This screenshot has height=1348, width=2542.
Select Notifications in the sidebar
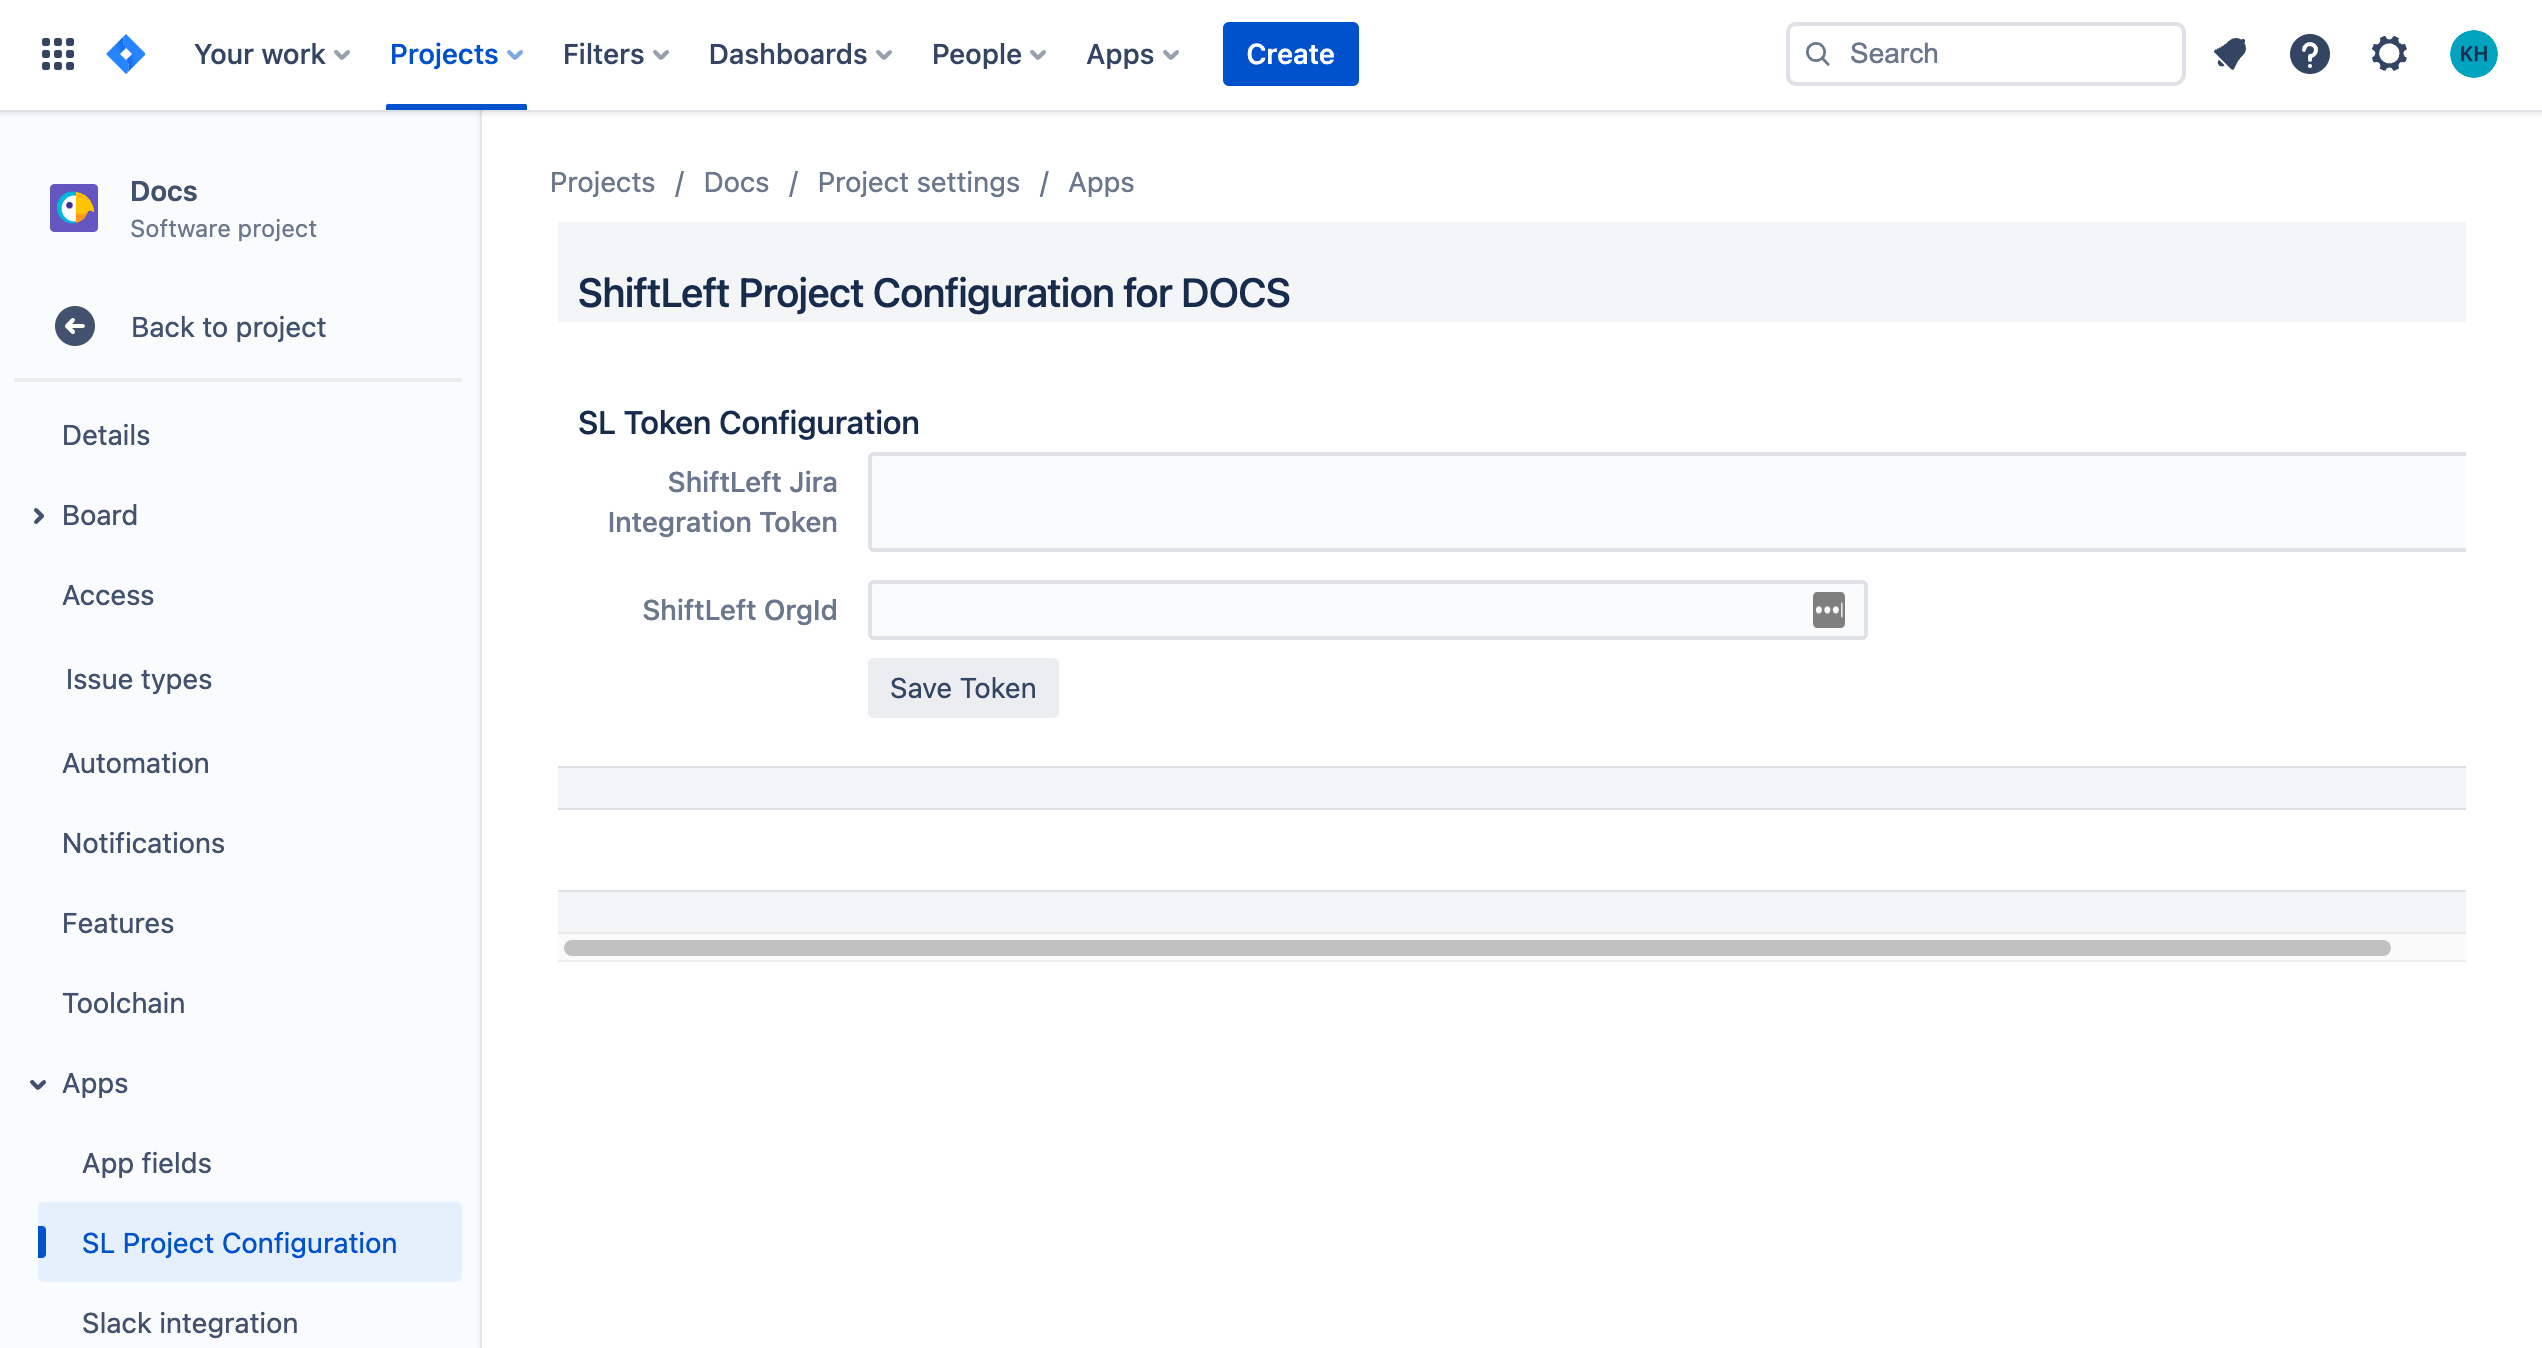pyautogui.click(x=143, y=844)
